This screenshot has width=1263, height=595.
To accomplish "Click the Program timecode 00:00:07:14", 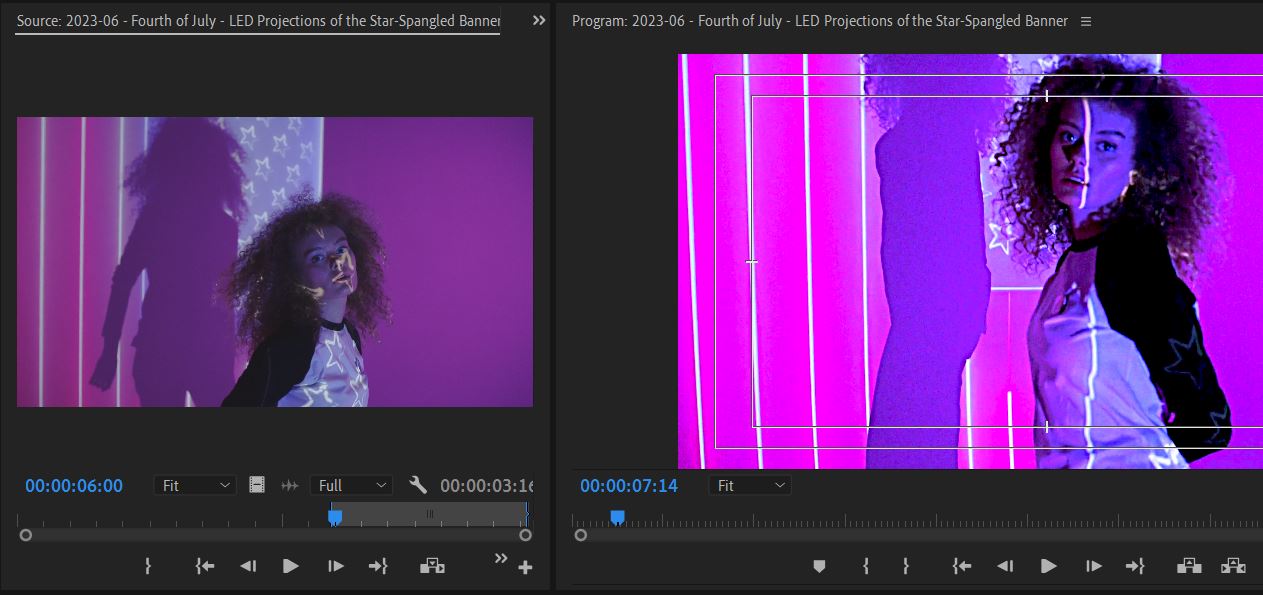I will click(x=629, y=486).
